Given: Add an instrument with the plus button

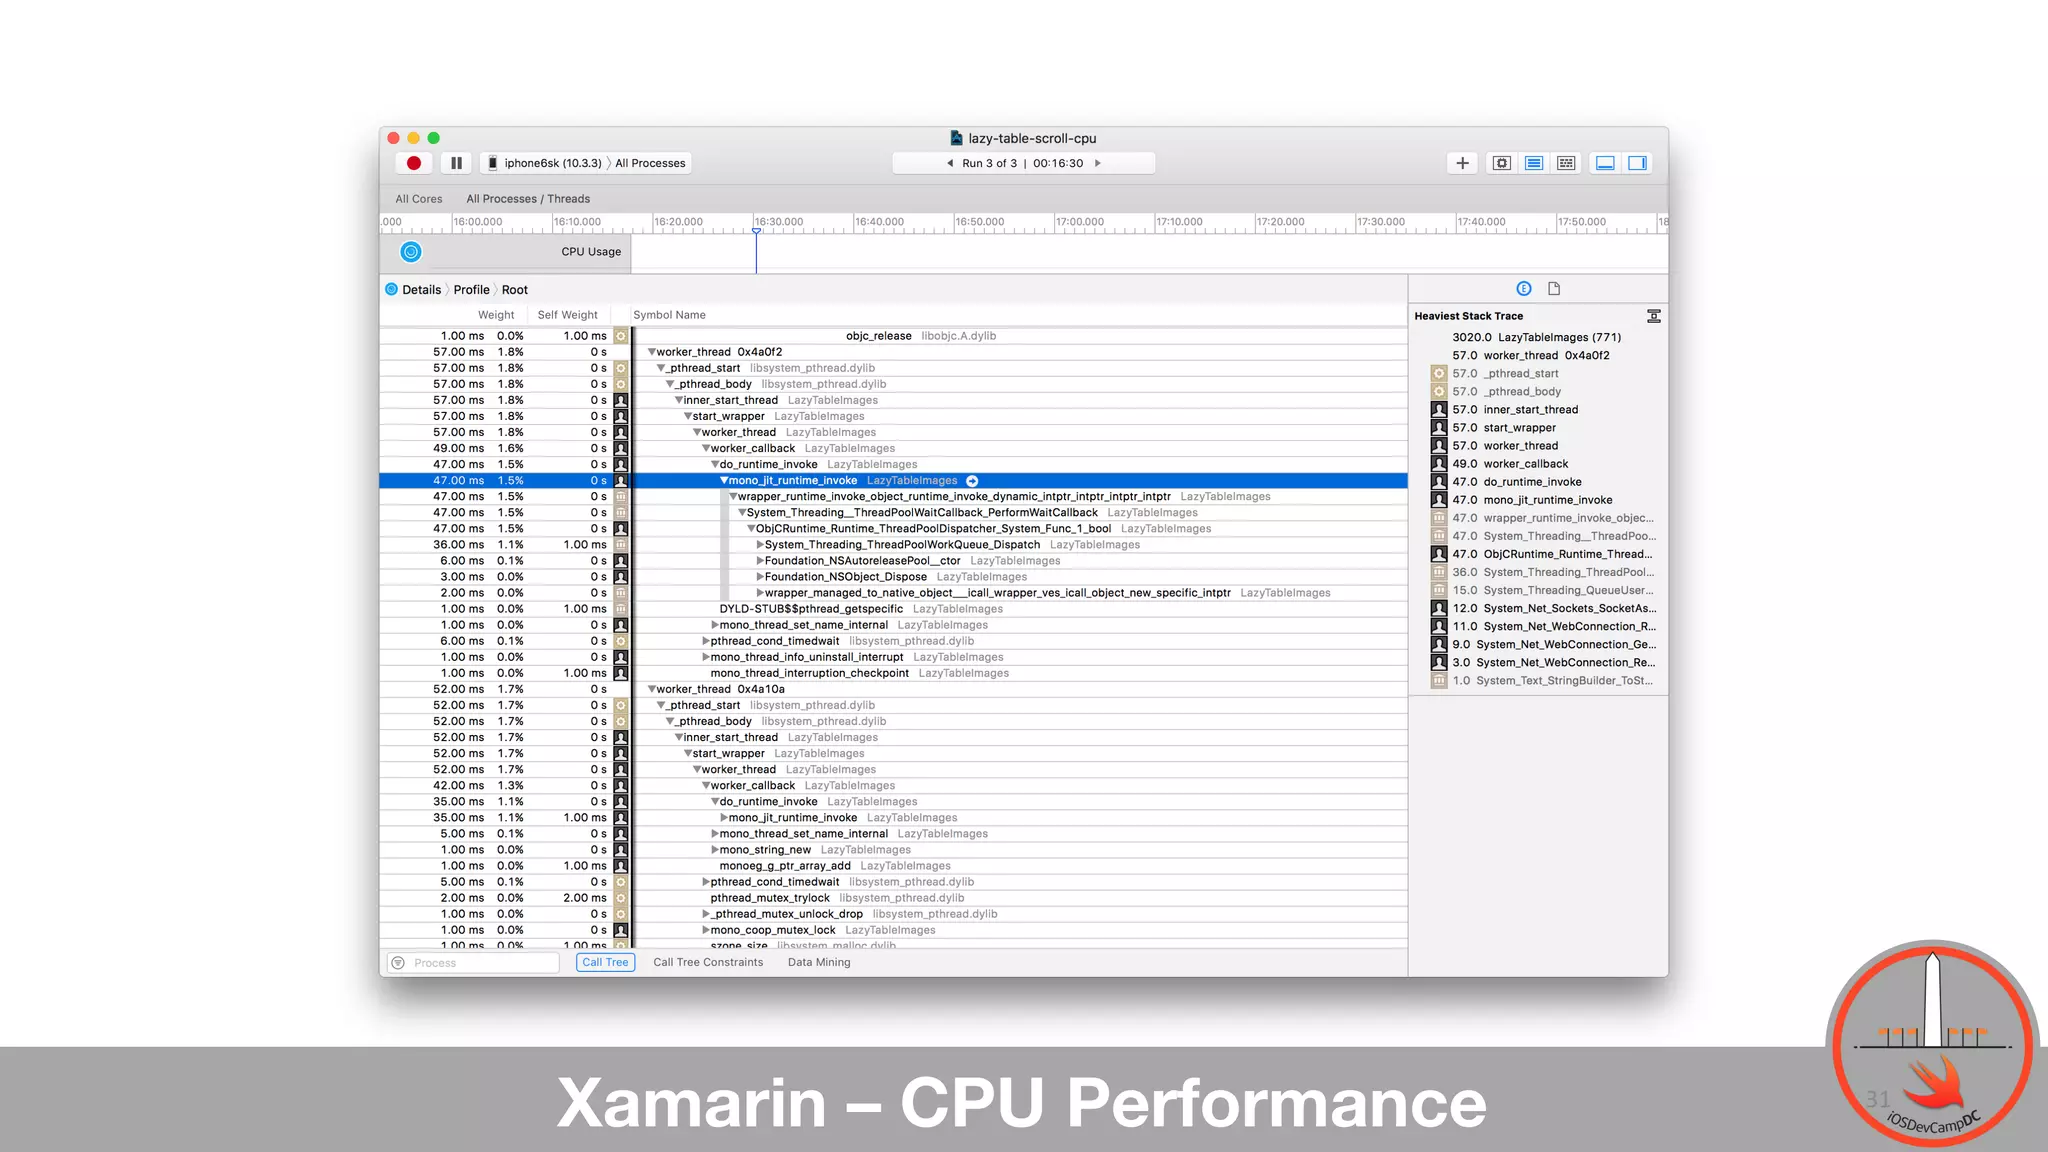Looking at the screenshot, I should click(1462, 163).
